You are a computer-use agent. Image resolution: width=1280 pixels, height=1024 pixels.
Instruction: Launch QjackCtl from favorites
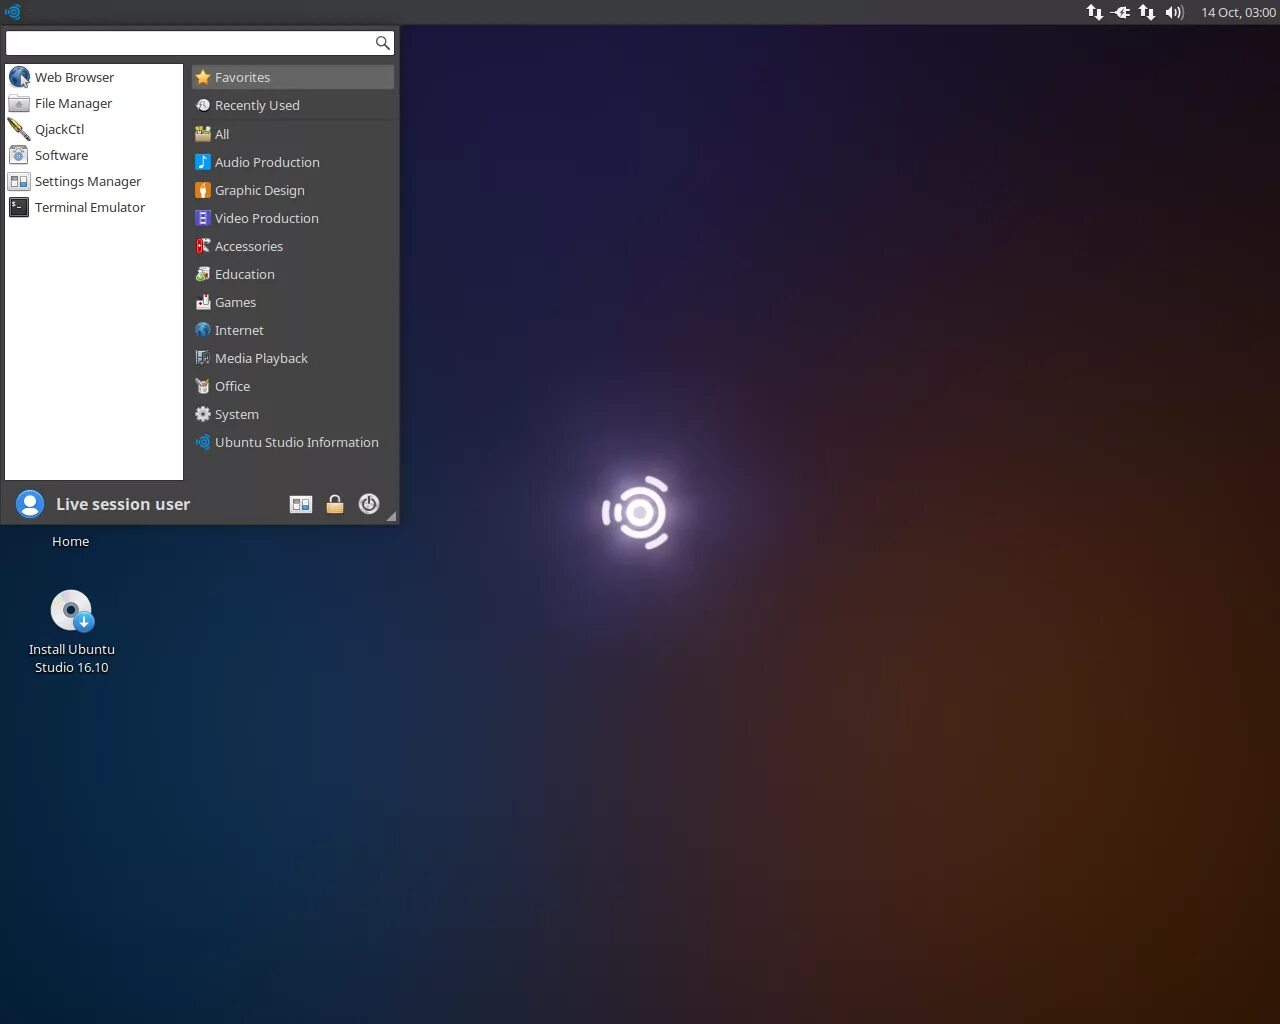60,129
